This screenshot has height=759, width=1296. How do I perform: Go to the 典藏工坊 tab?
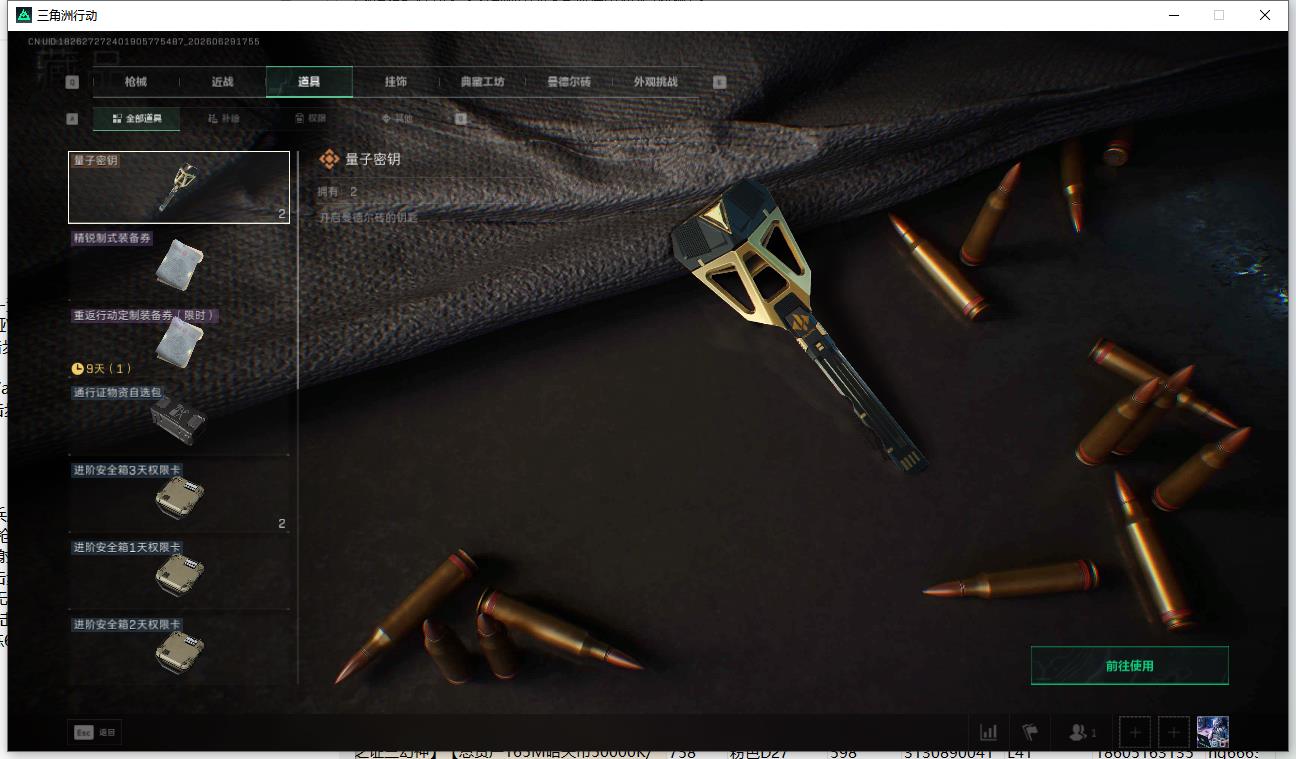[x=482, y=82]
